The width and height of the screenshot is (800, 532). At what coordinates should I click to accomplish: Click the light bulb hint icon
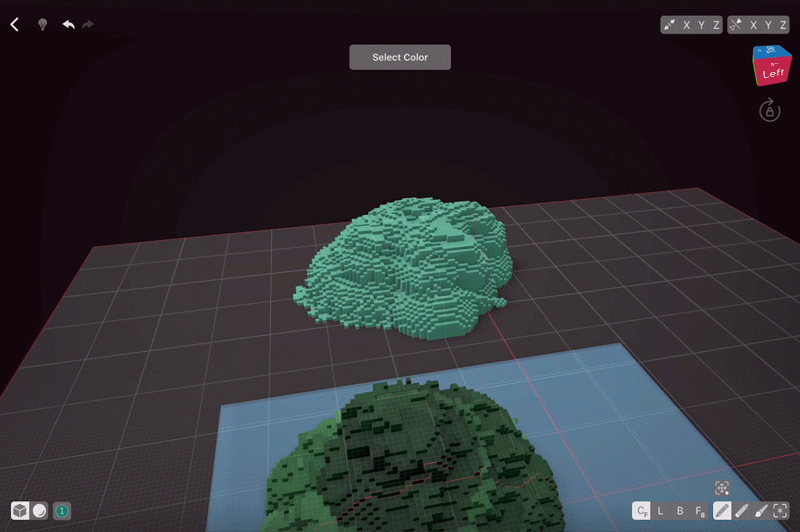[43, 24]
